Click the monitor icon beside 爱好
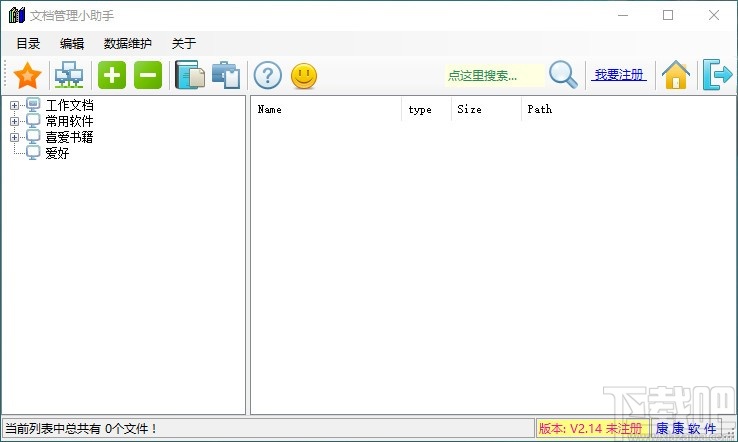 (33, 153)
